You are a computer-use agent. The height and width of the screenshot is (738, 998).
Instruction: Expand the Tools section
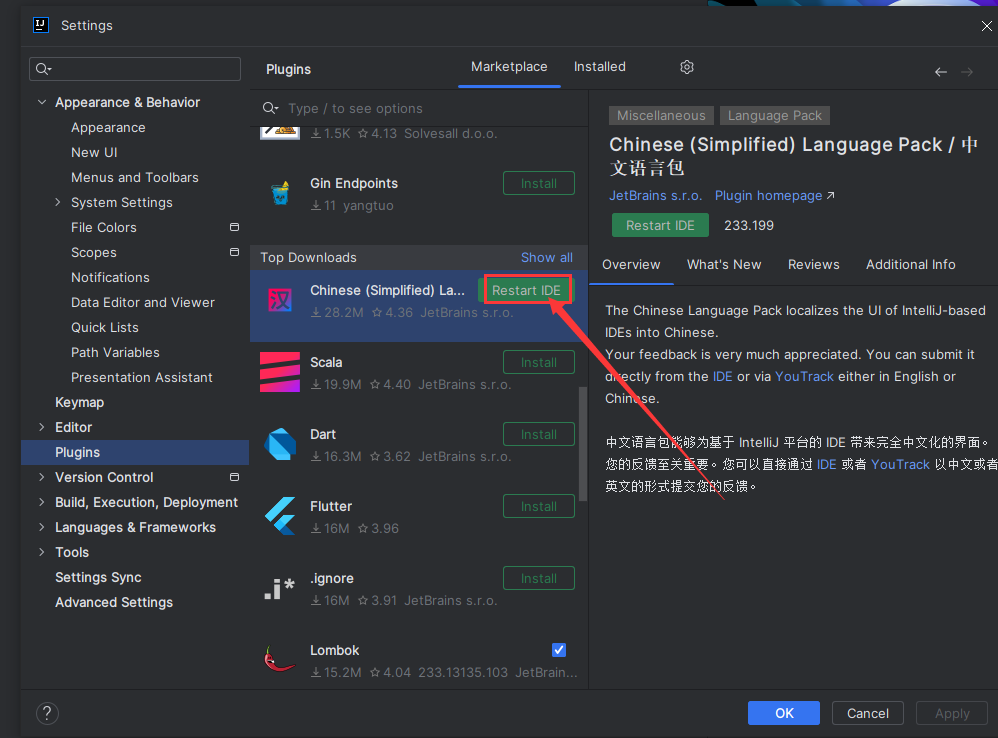pos(41,552)
